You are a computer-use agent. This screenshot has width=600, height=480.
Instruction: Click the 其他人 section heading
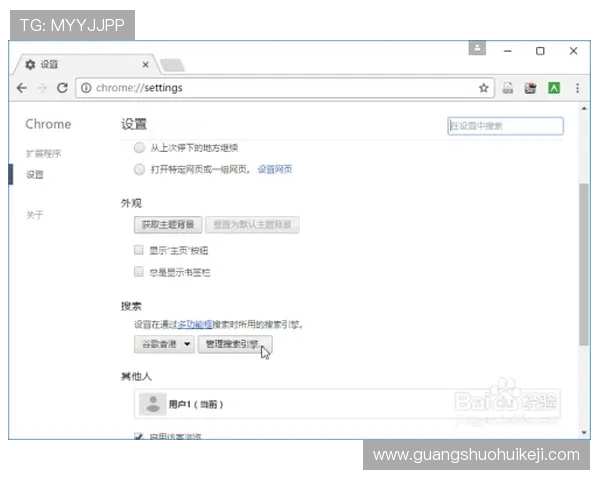tap(136, 376)
